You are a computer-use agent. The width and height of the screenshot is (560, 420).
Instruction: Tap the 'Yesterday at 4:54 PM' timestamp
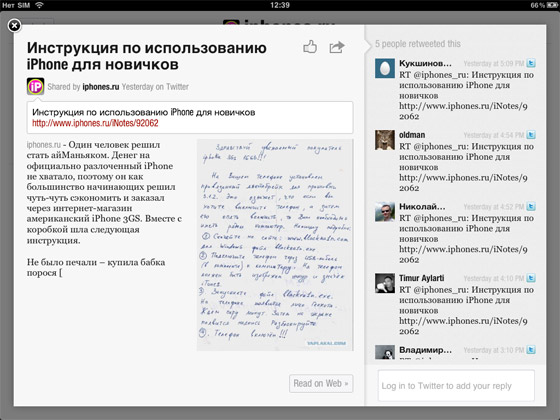click(494, 135)
